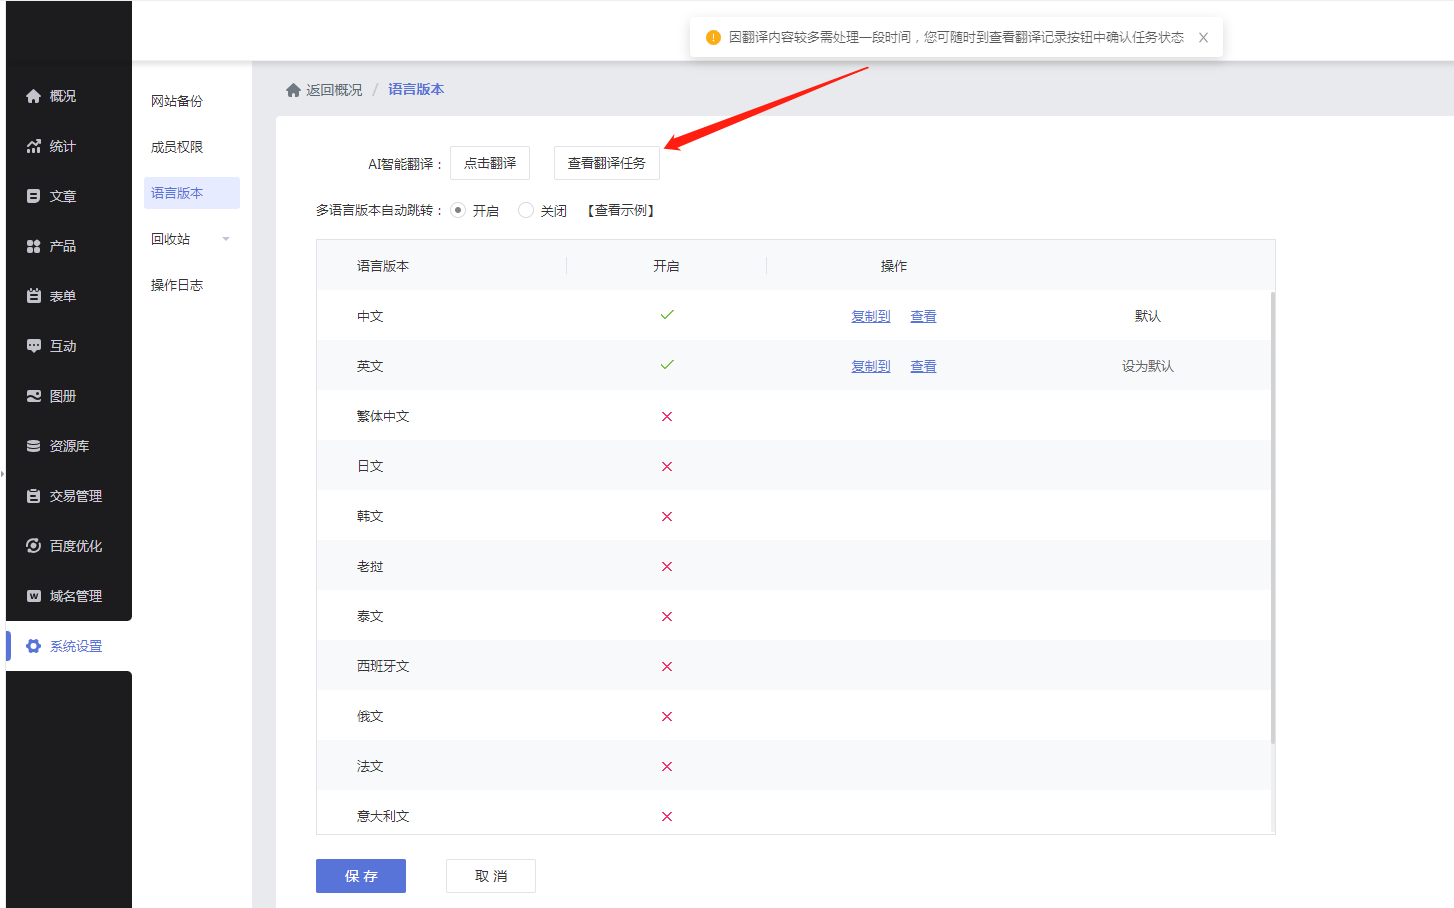Click 复制到 link in the 中文 row
Viewport: 1454px width, 908px height.
click(870, 316)
